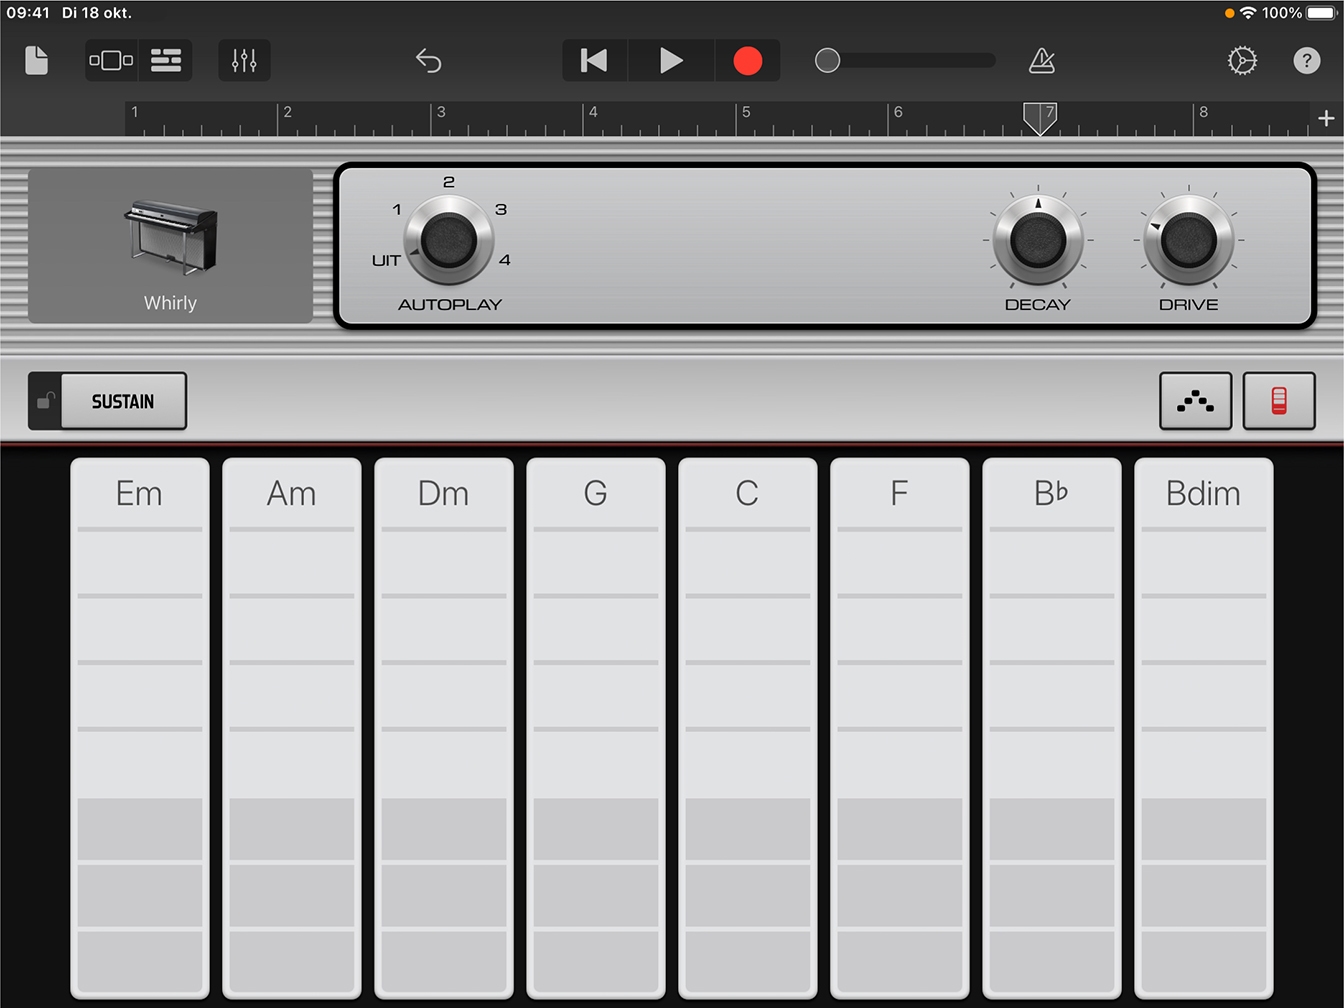Start recording with the red Record button

pyautogui.click(x=747, y=60)
